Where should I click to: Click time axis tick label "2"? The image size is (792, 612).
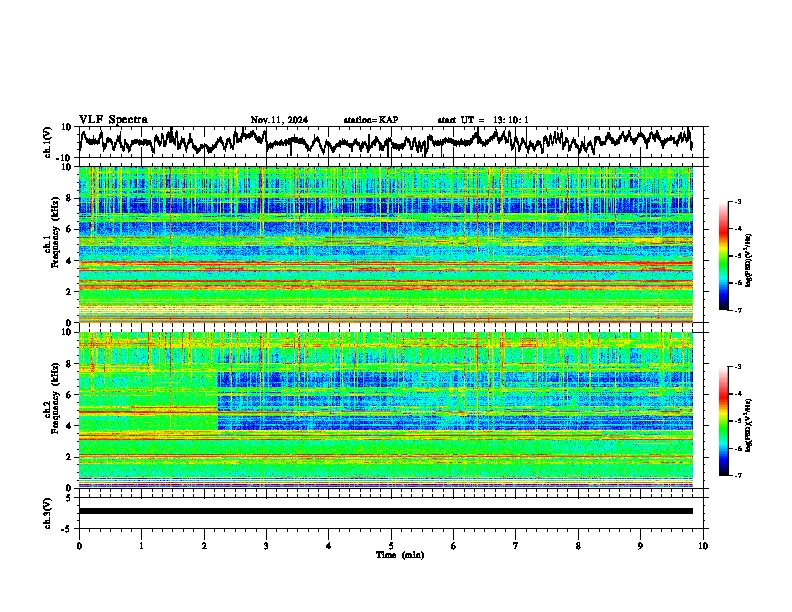[204, 546]
